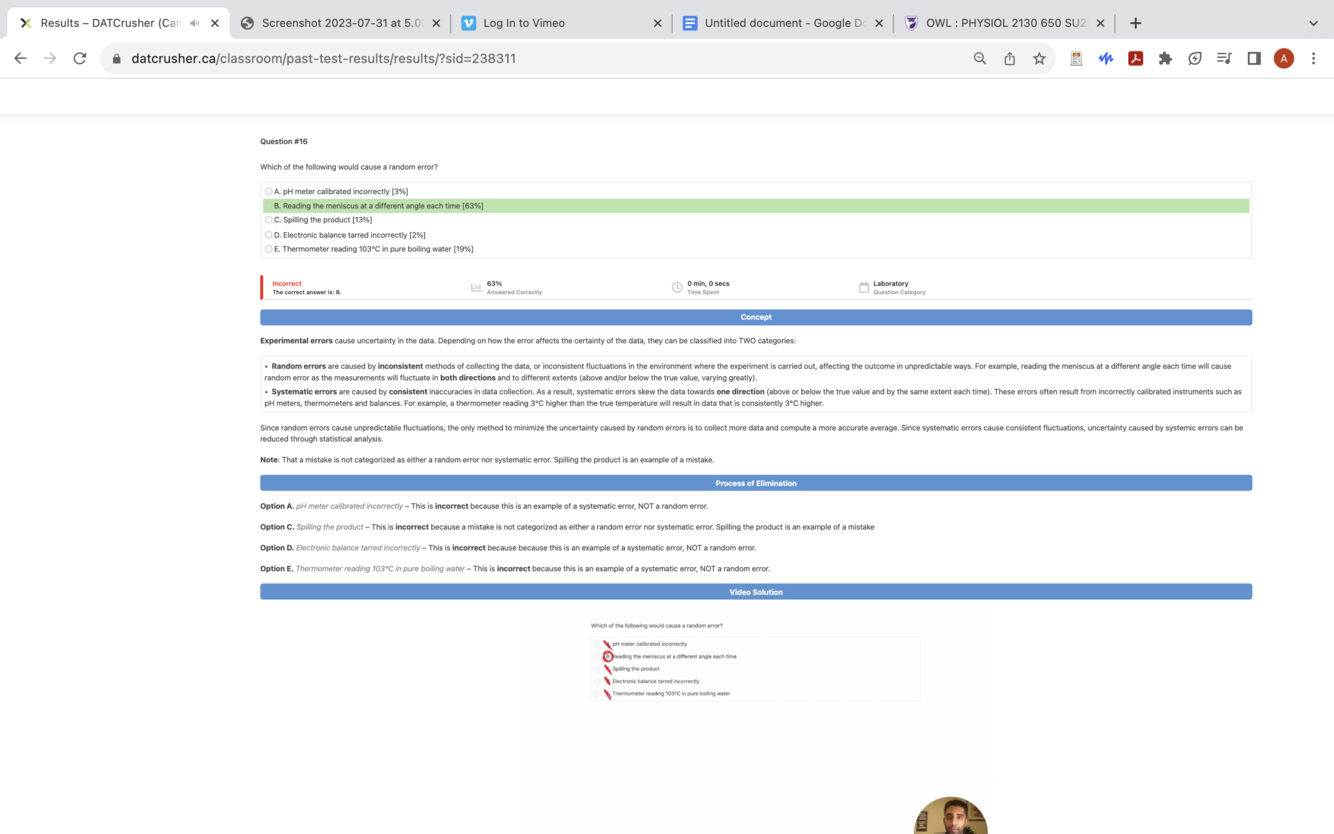Click the circular lightning extension icon
1334x834 pixels.
tap(1195, 58)
